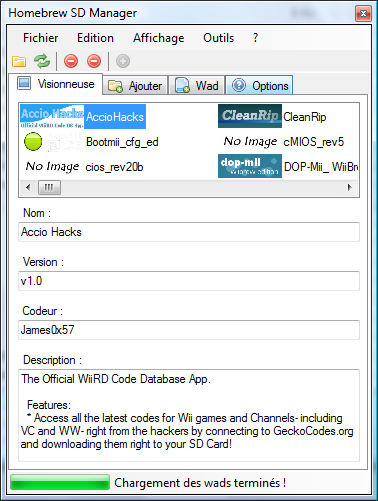Click the Version field containing v1.0
Viewport: 378px width, 501px height.
click(x=189, y=281)
